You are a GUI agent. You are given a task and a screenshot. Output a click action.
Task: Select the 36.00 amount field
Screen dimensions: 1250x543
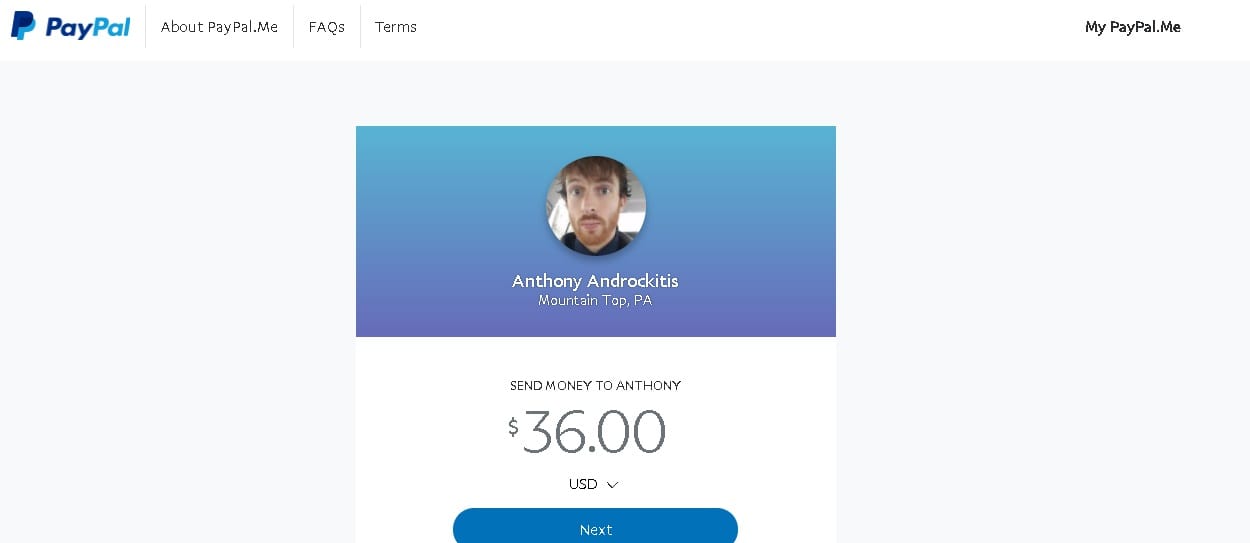click(x=594, y=432)
